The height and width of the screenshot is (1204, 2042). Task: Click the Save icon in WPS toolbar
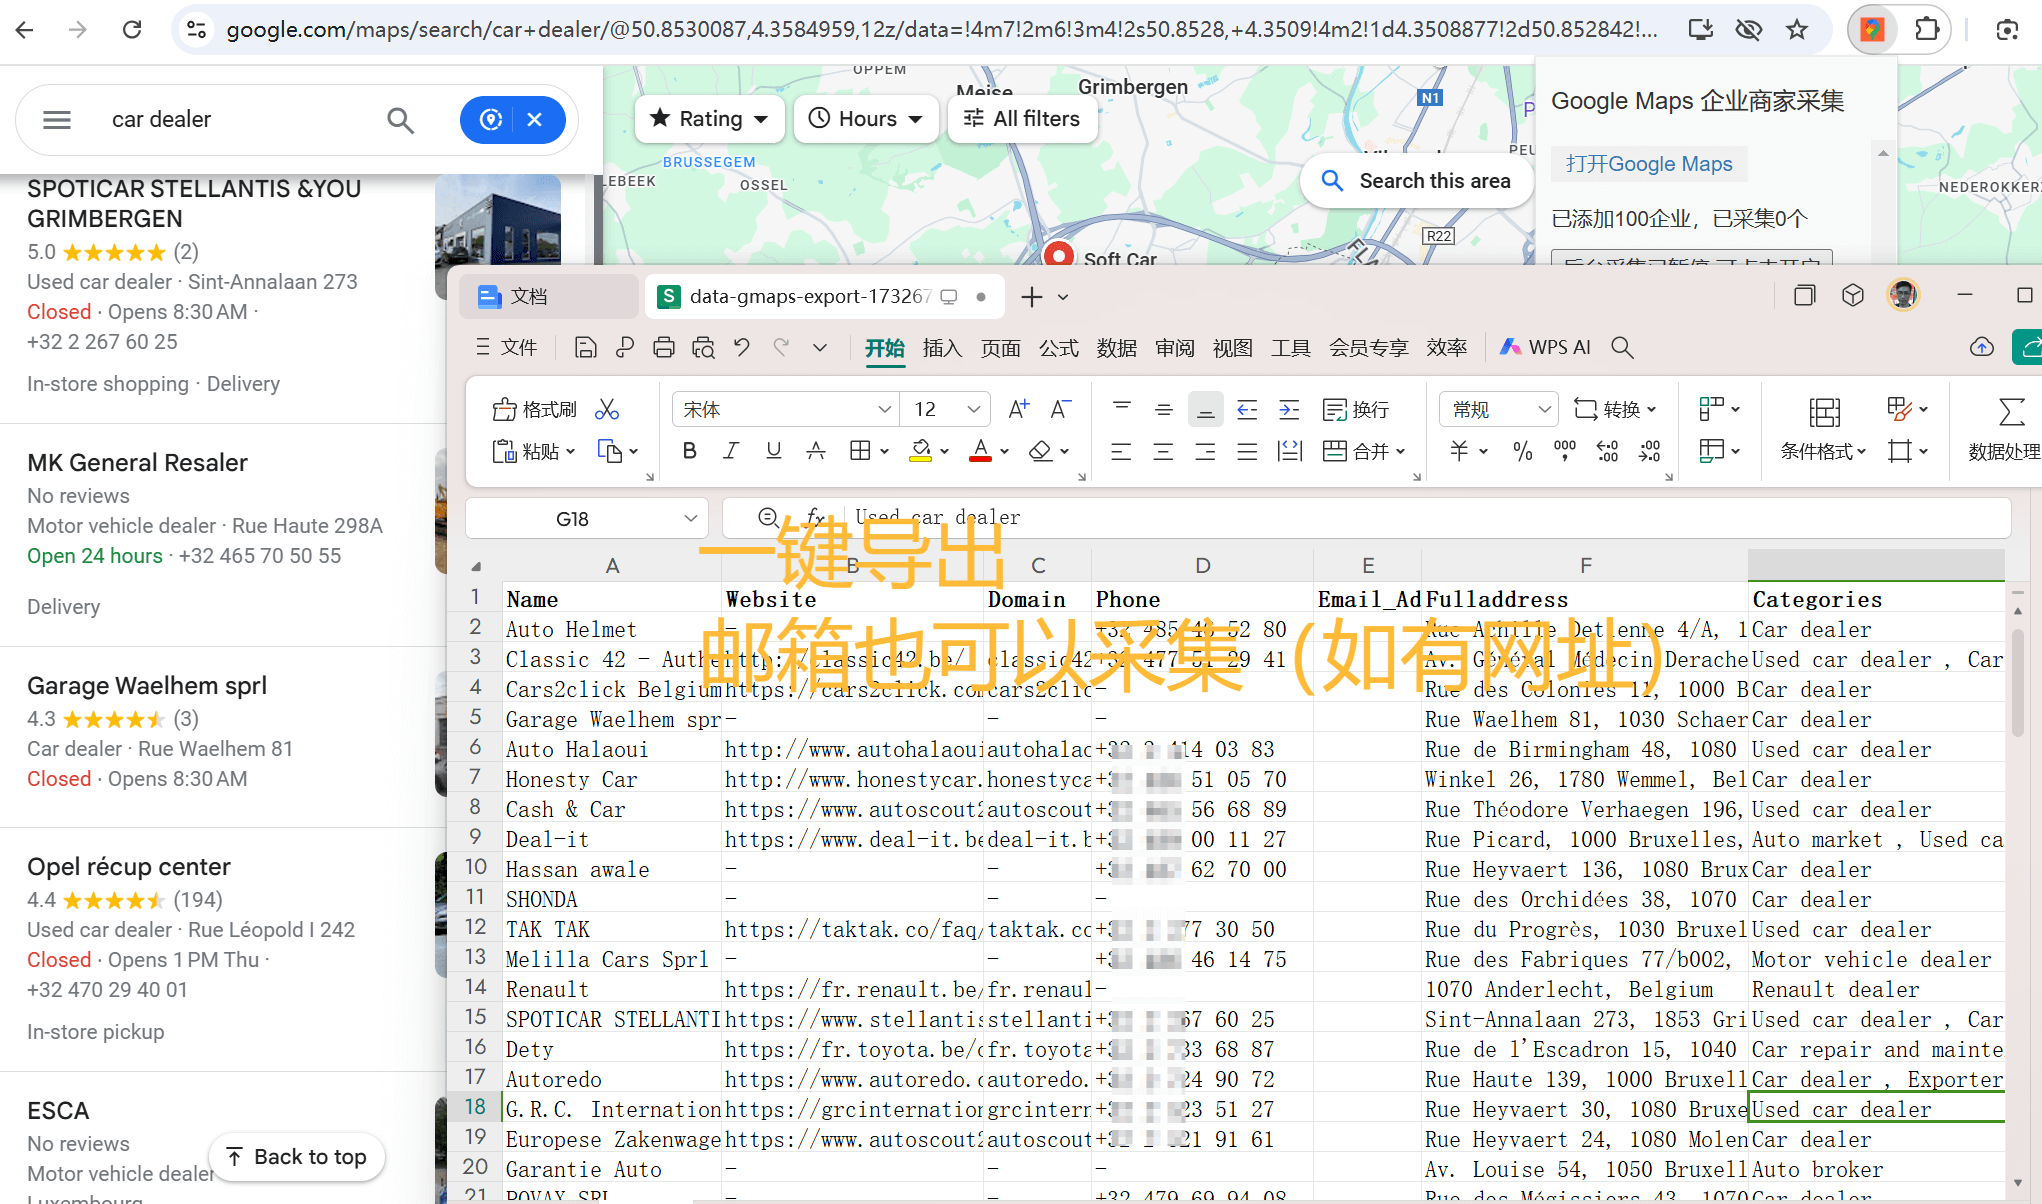pyautogui.click(x=585, y=347)
